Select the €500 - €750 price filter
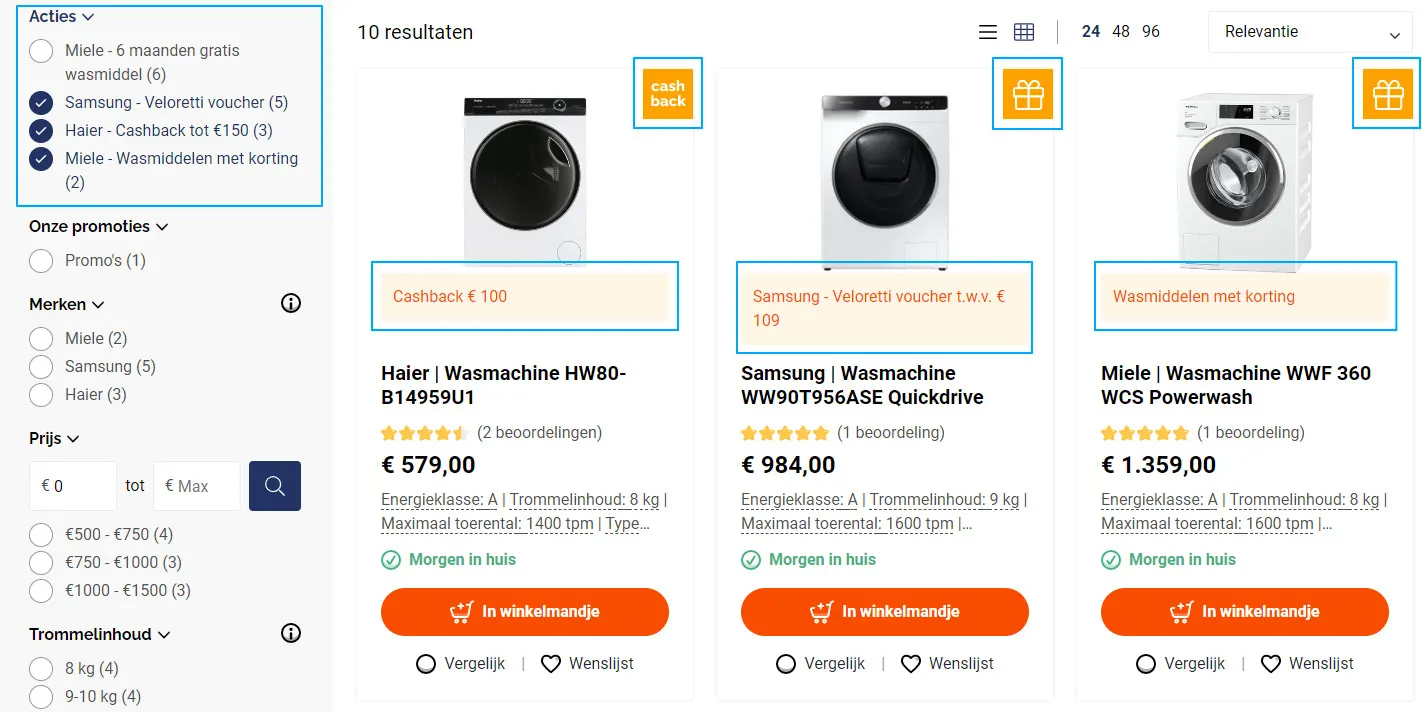 tap(41, 534)
